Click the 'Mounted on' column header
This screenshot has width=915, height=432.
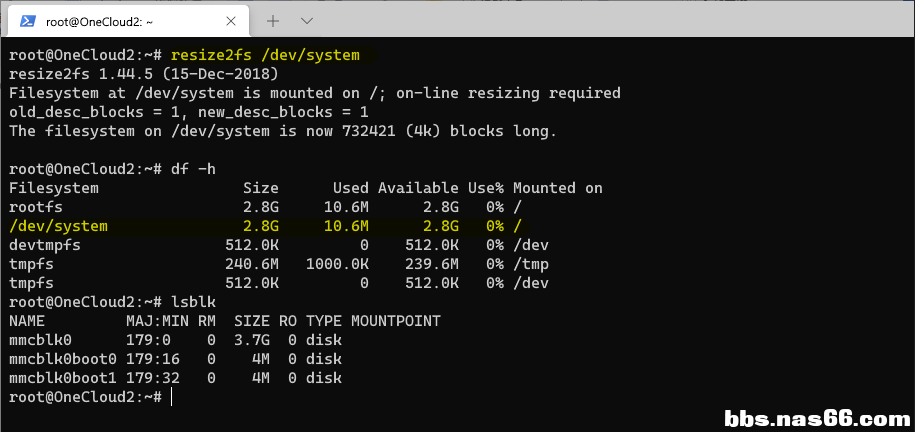coord(558,188)
